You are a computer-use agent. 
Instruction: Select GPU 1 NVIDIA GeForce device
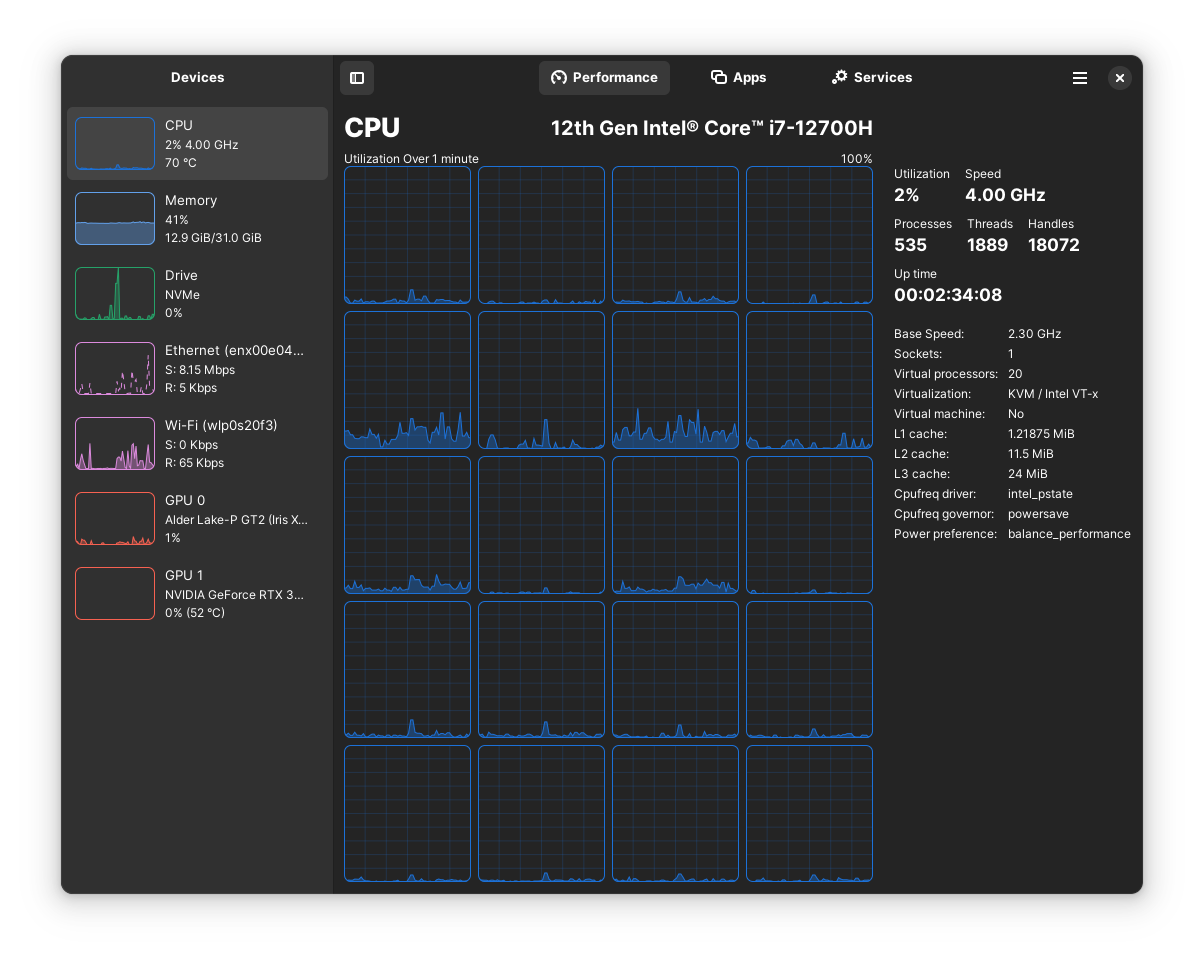pos(197,594)
